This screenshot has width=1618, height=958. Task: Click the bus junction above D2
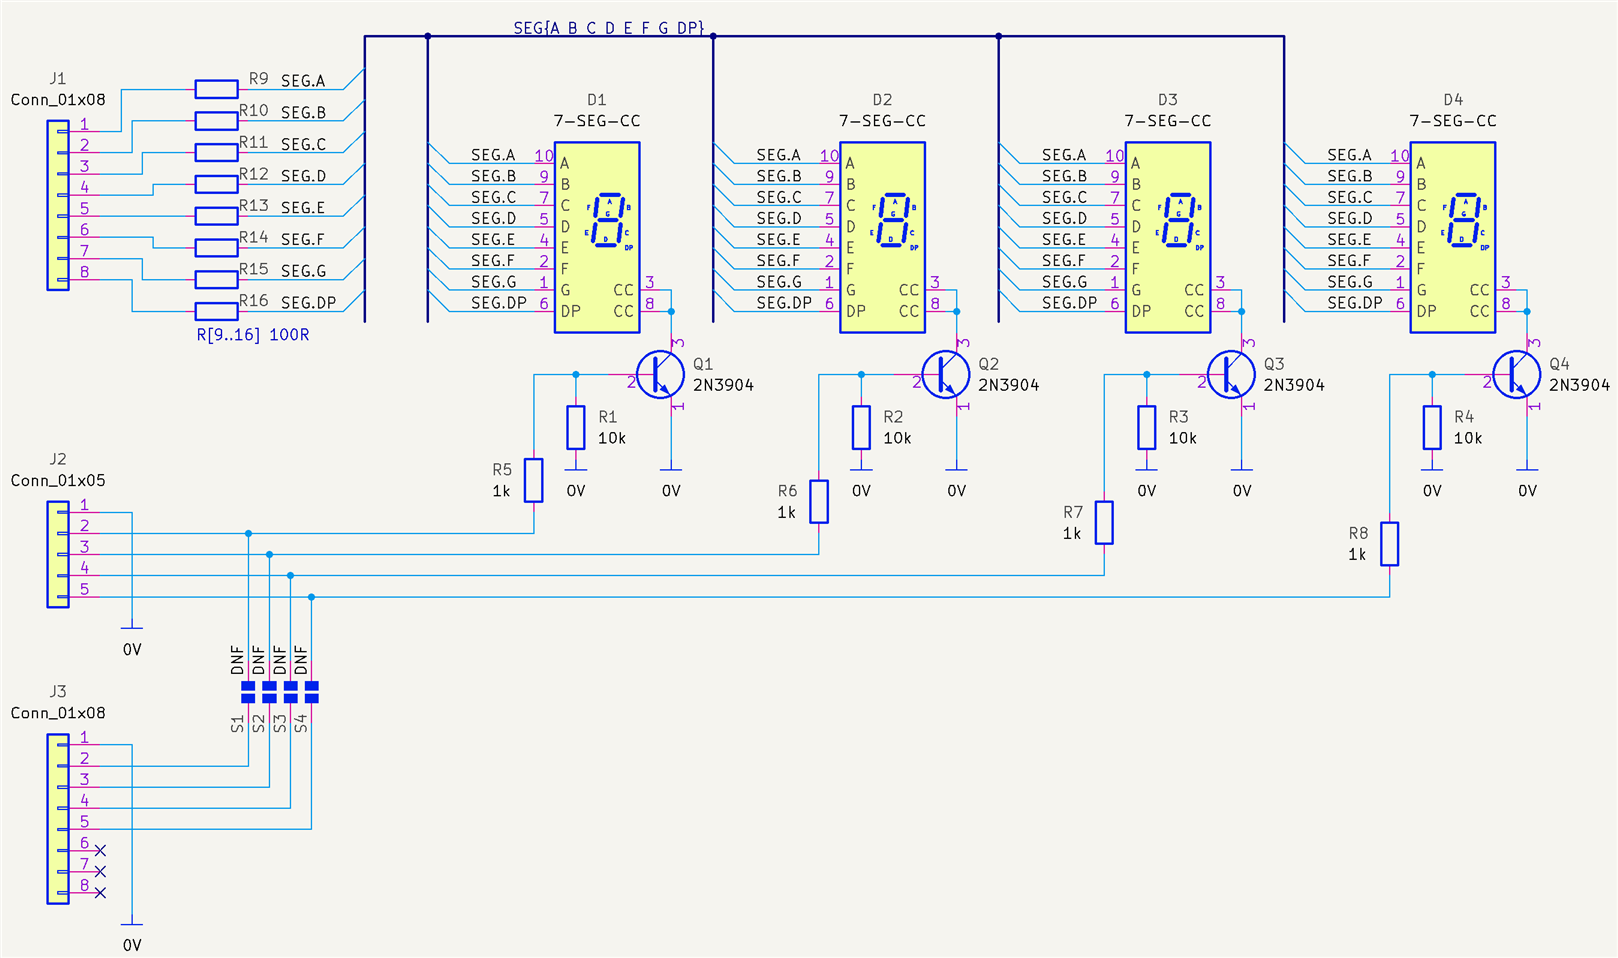[x=713, y=36]
